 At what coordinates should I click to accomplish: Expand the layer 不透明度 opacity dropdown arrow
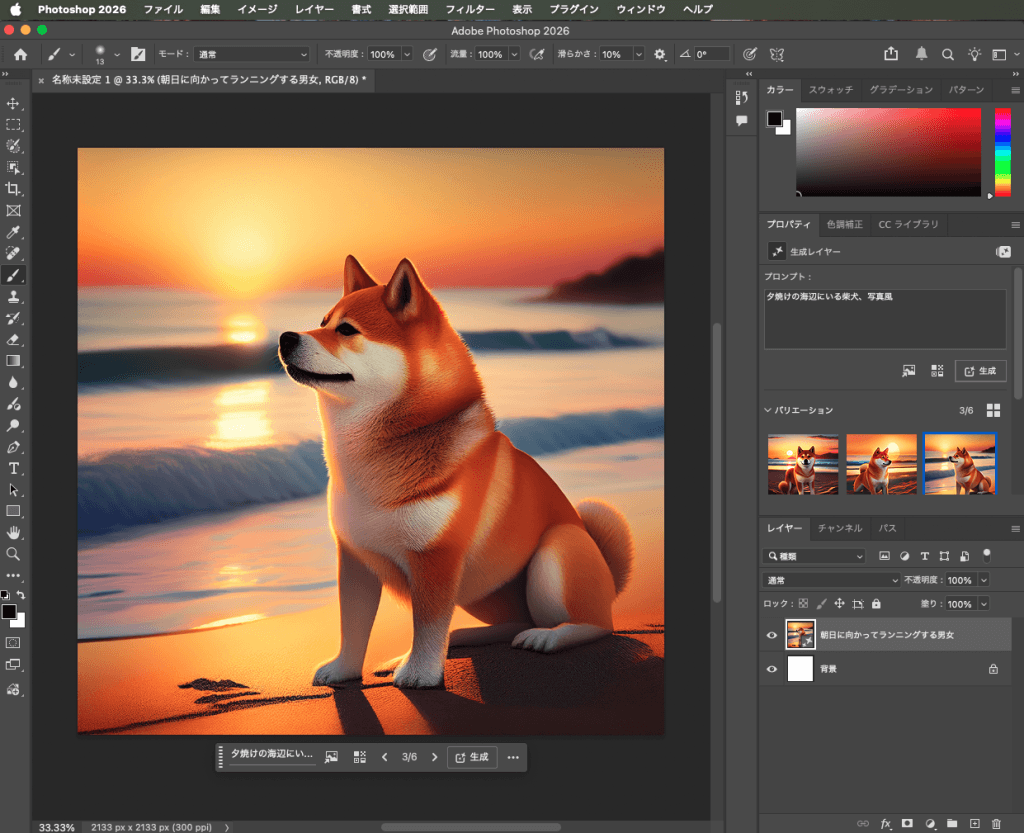984,580
